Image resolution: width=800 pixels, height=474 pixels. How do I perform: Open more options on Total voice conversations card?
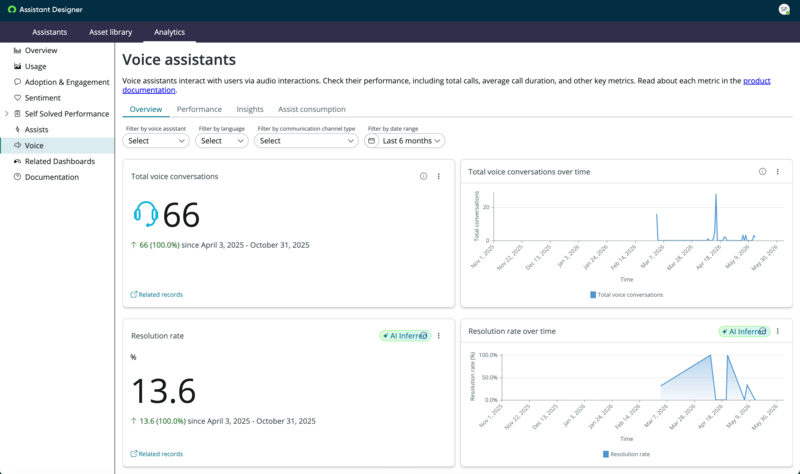(438, 176)
